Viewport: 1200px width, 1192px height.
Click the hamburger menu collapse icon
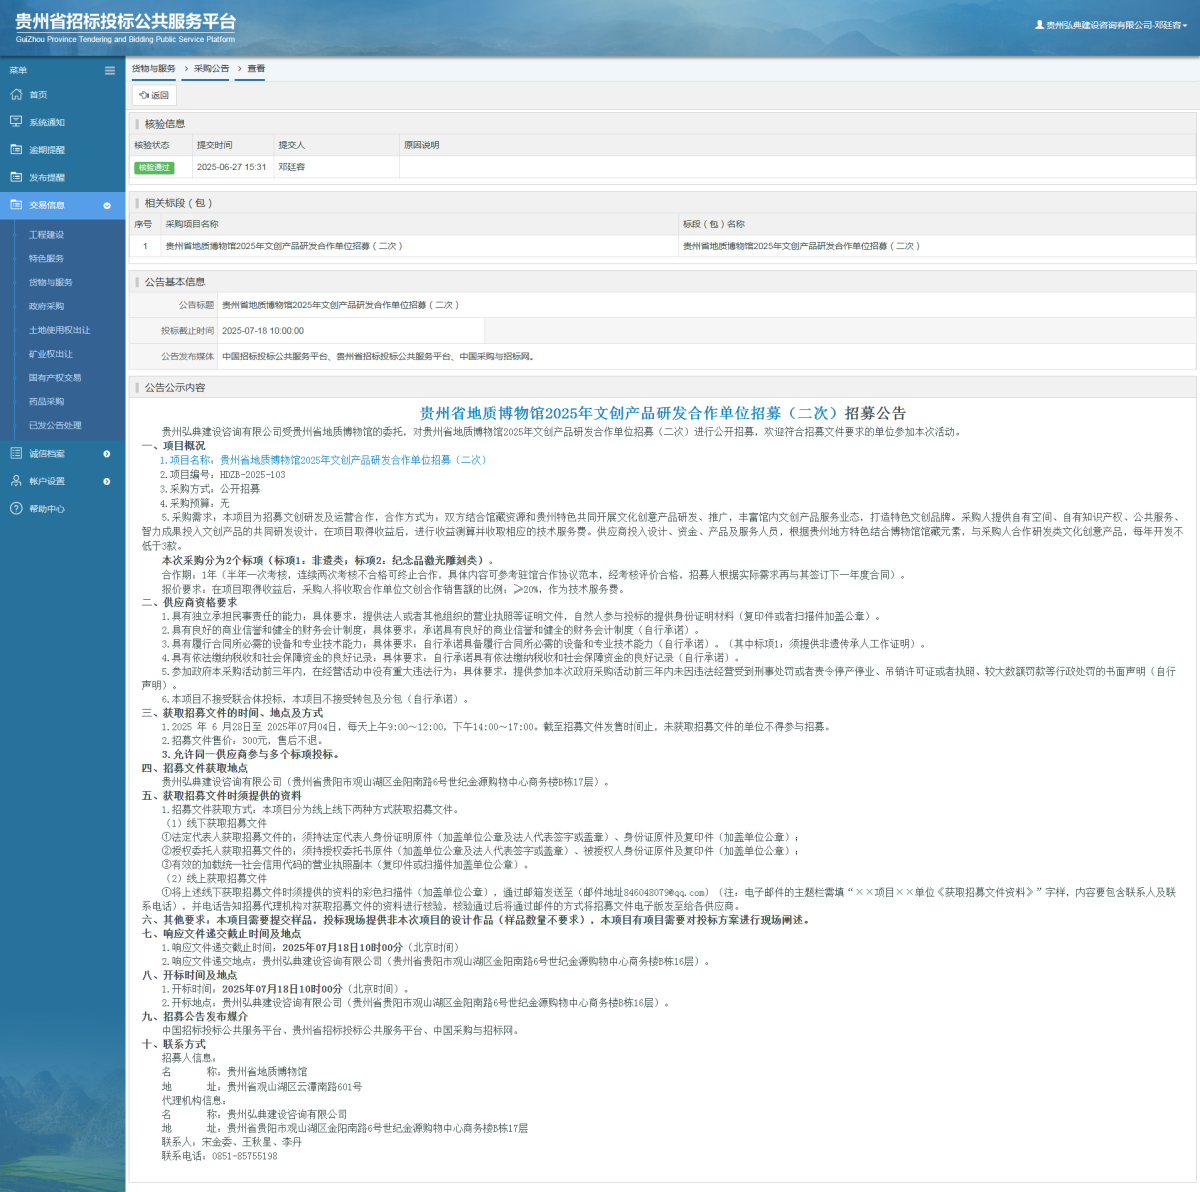110,70
